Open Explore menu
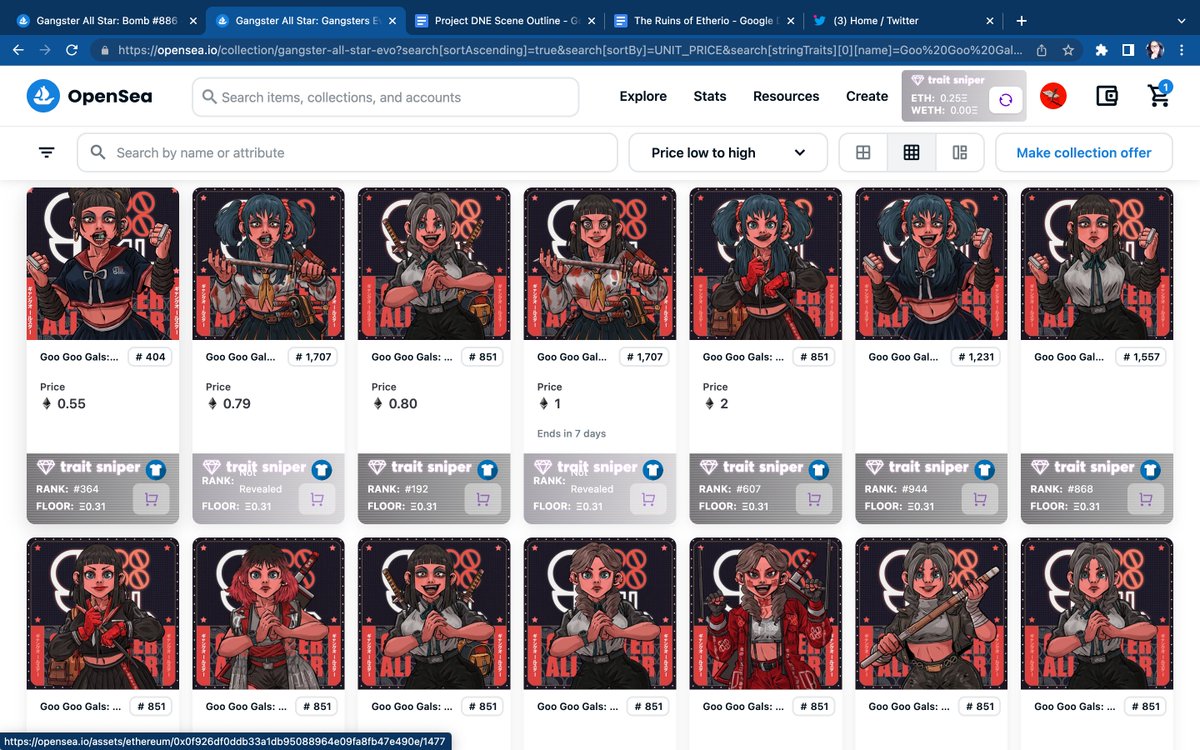The height and width of the screenshot is (750, 1200). click(x=643, y=96)
